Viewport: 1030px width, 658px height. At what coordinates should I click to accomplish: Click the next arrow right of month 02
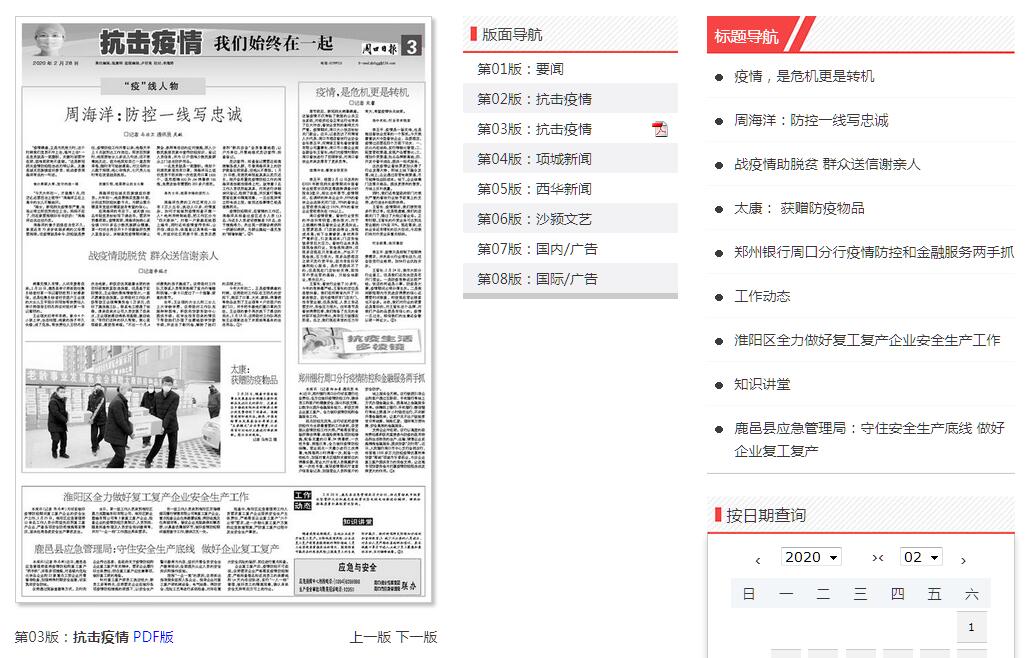tap(963, 559)
